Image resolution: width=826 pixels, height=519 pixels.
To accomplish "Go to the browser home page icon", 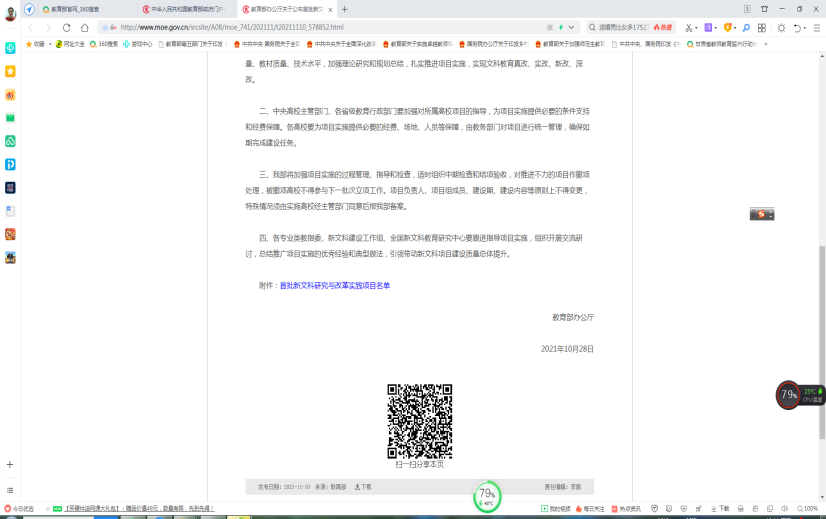I will (84, 28).
